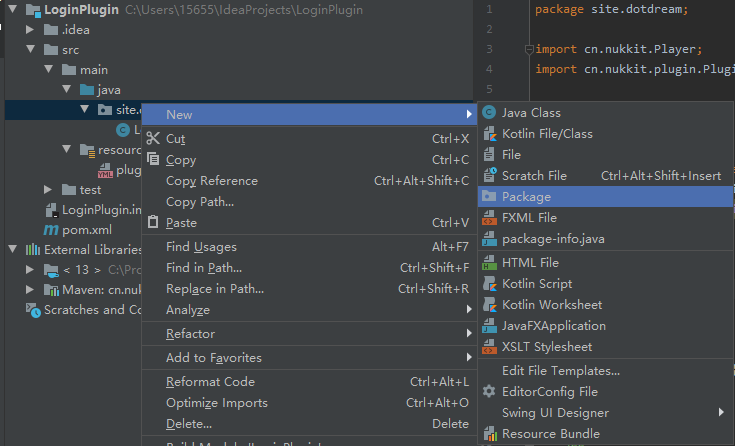The height and width of the screenshot is (446, 735).
Task: Click the Resource Bundle icon
Action: 489,434
